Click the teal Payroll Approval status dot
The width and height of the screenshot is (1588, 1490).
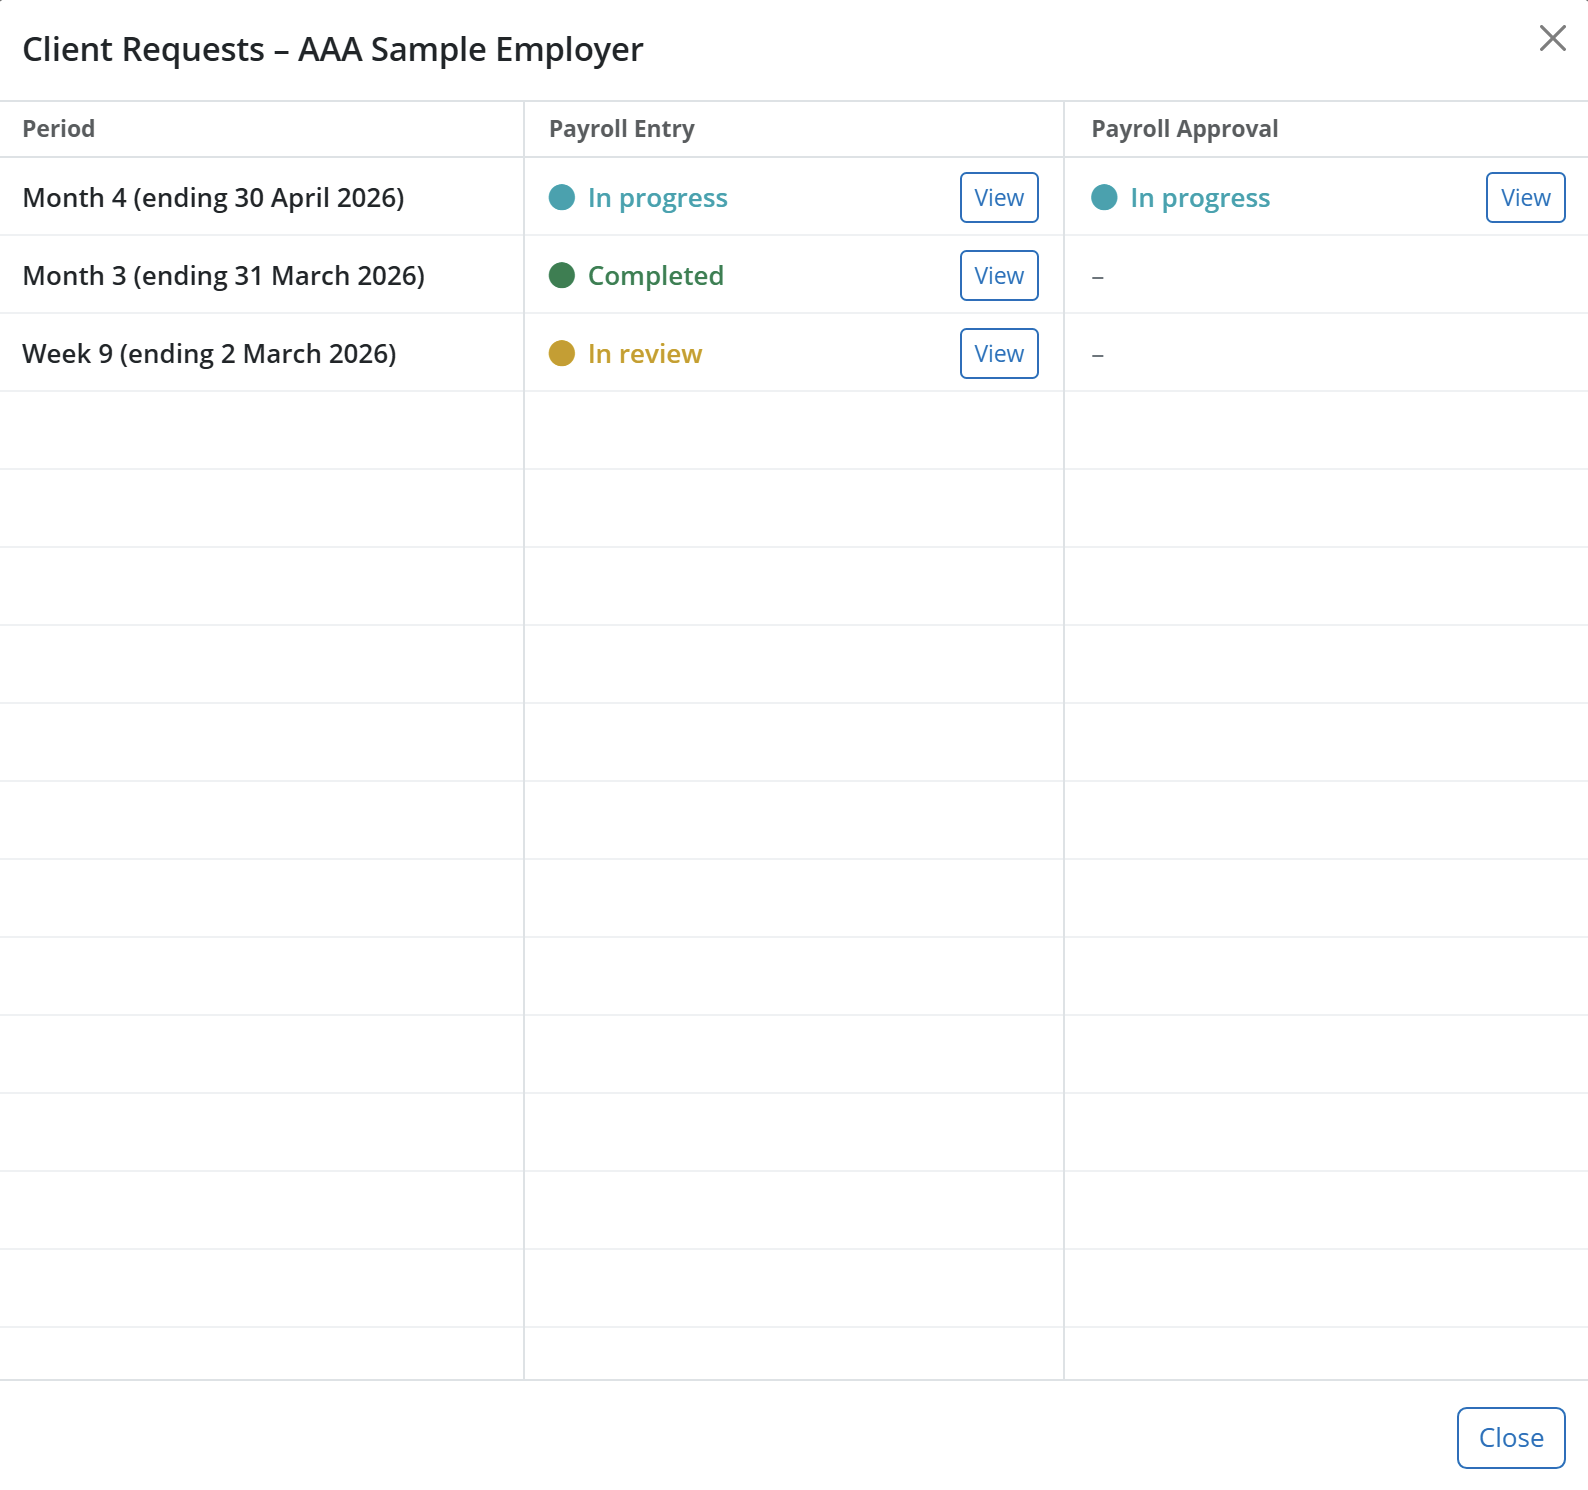tap(1104, 197)
